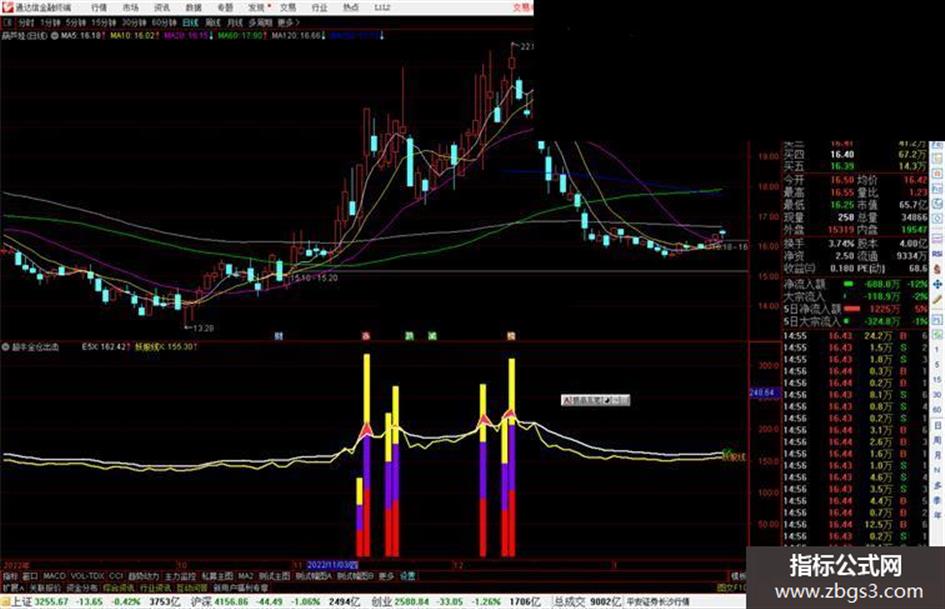Screen dimensions: 945x609
Task: Switch chart to 5分钟 period
Action: click(x=75, y=22)
